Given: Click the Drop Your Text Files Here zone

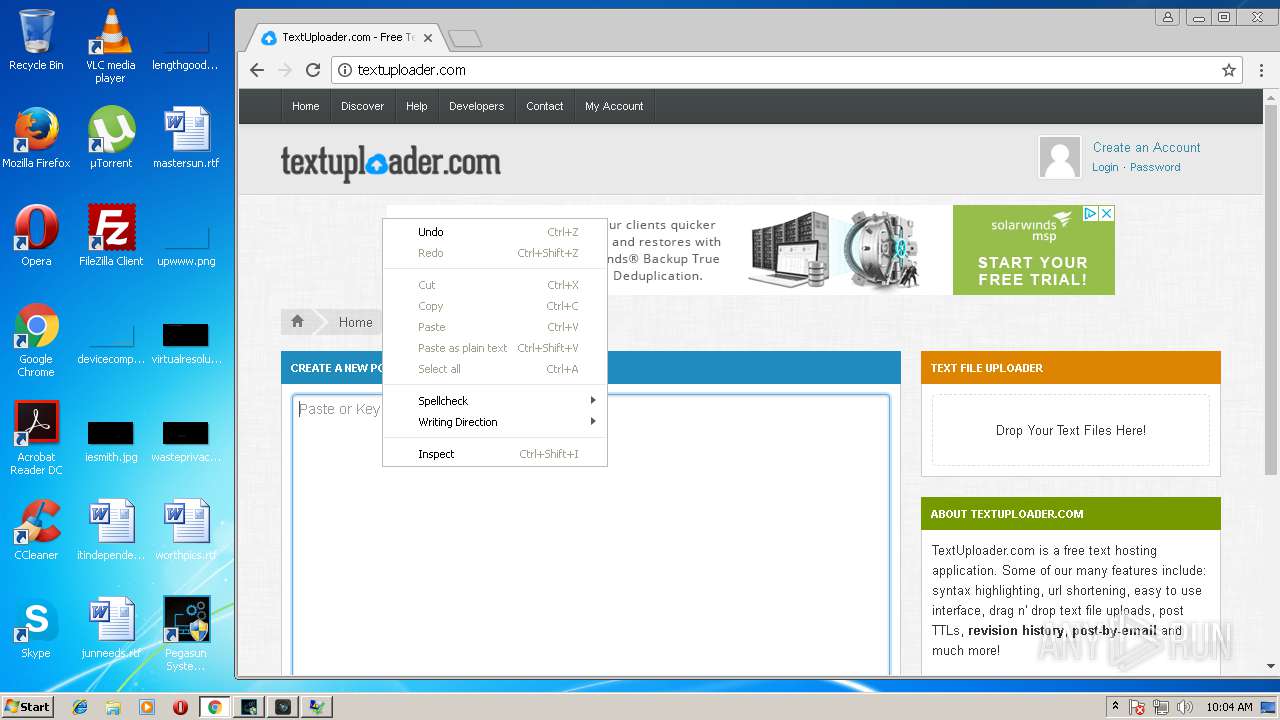Looking at the screenshot, I should (x=1071, y=430).
